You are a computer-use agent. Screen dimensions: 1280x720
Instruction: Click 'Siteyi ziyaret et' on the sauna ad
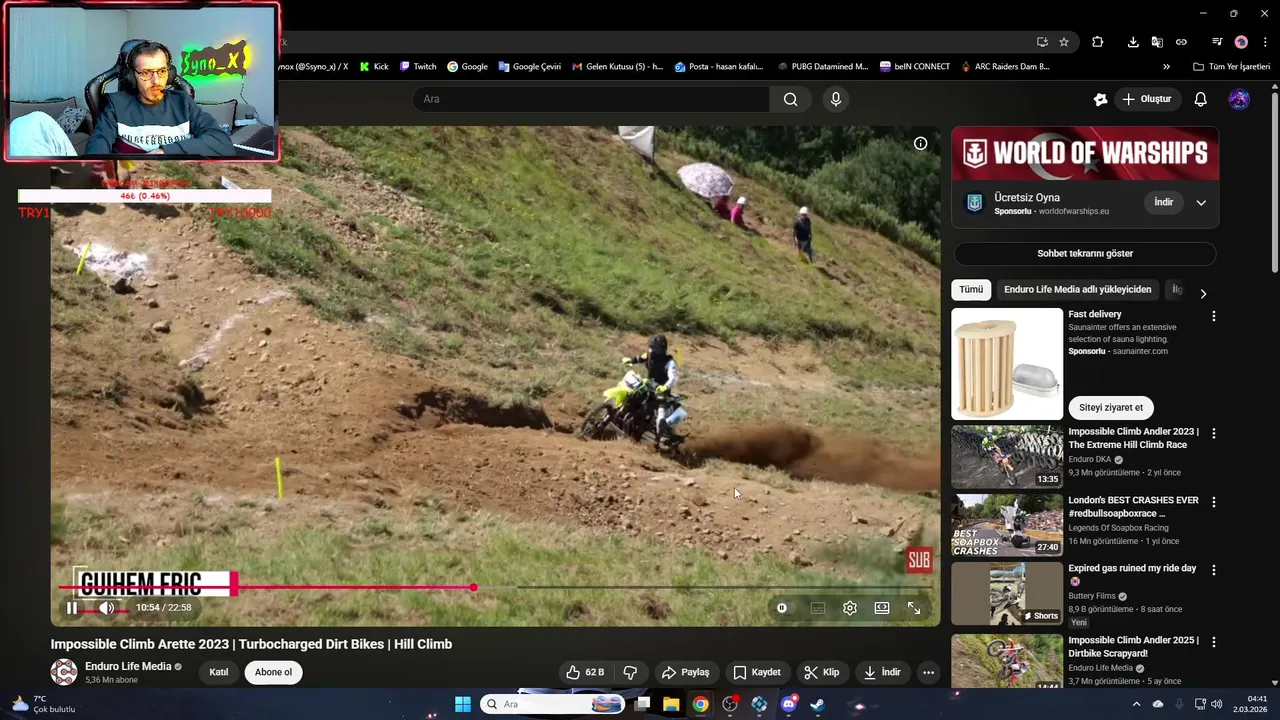(1111, 407)
